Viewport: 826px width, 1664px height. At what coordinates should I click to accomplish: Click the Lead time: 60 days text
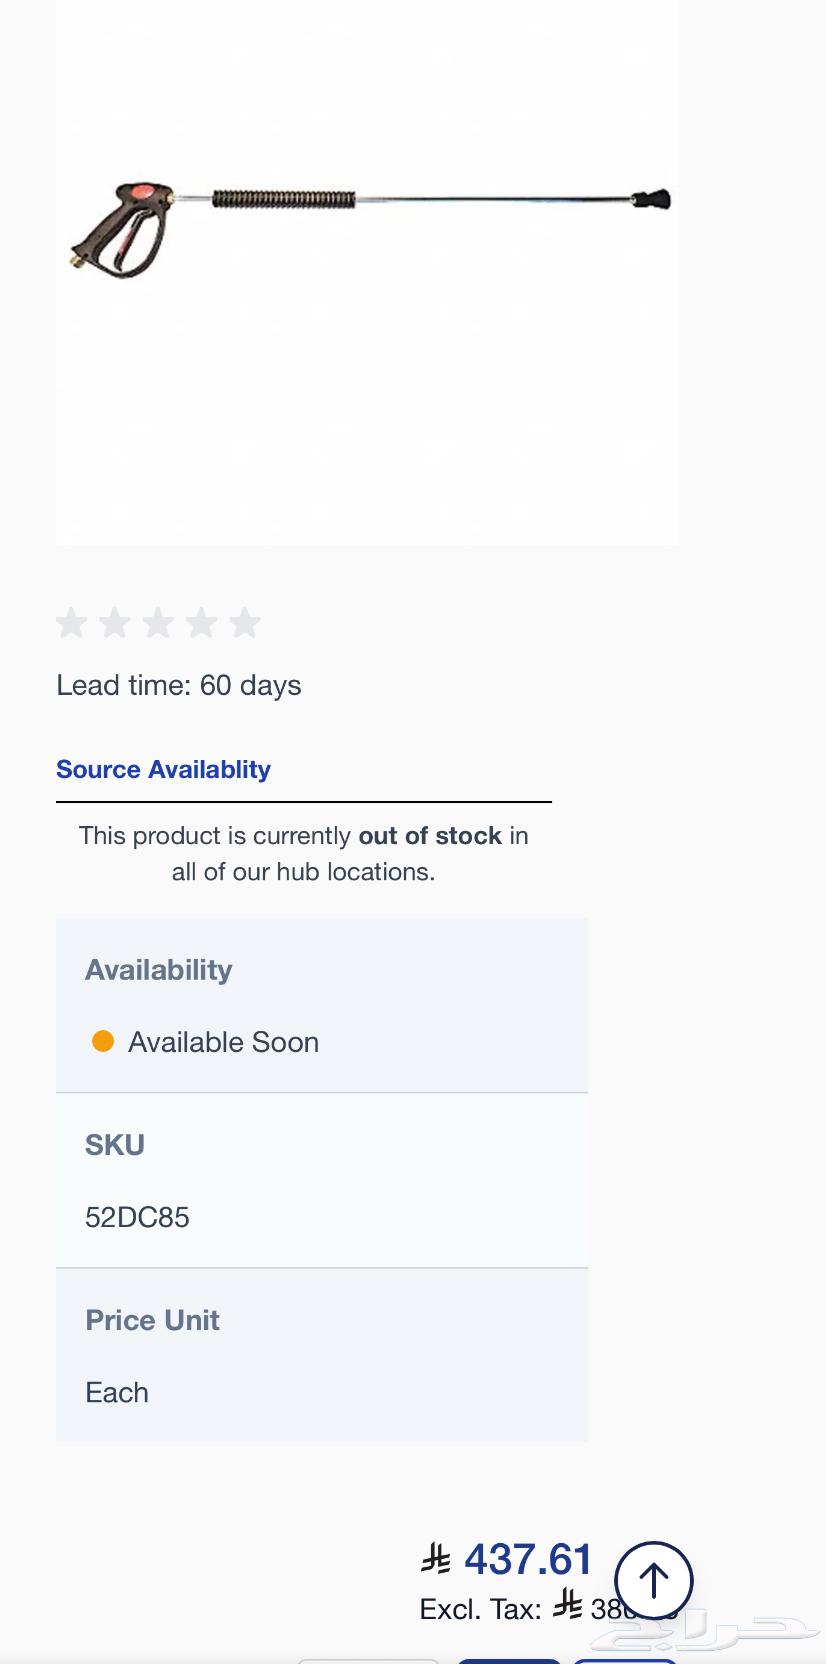[x=179, y=685]
